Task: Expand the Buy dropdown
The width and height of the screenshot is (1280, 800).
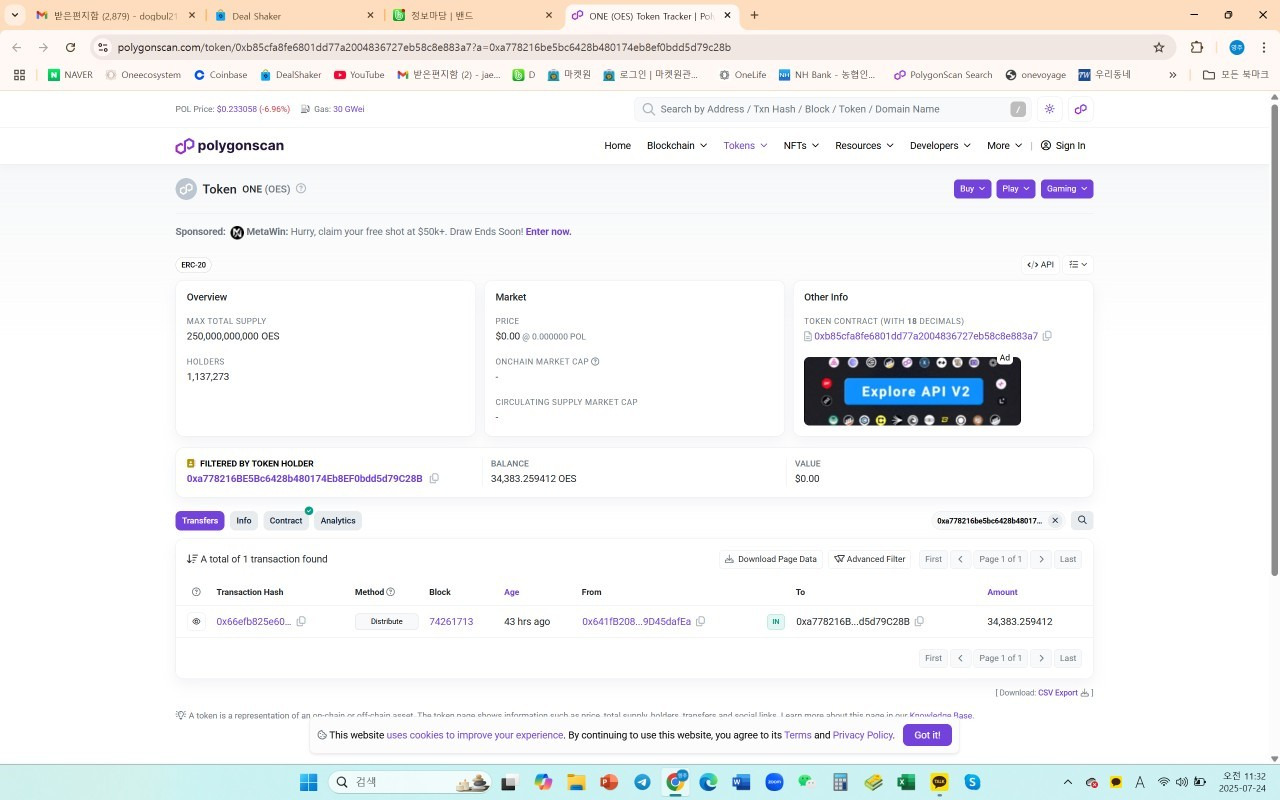Action: point(972,189)
